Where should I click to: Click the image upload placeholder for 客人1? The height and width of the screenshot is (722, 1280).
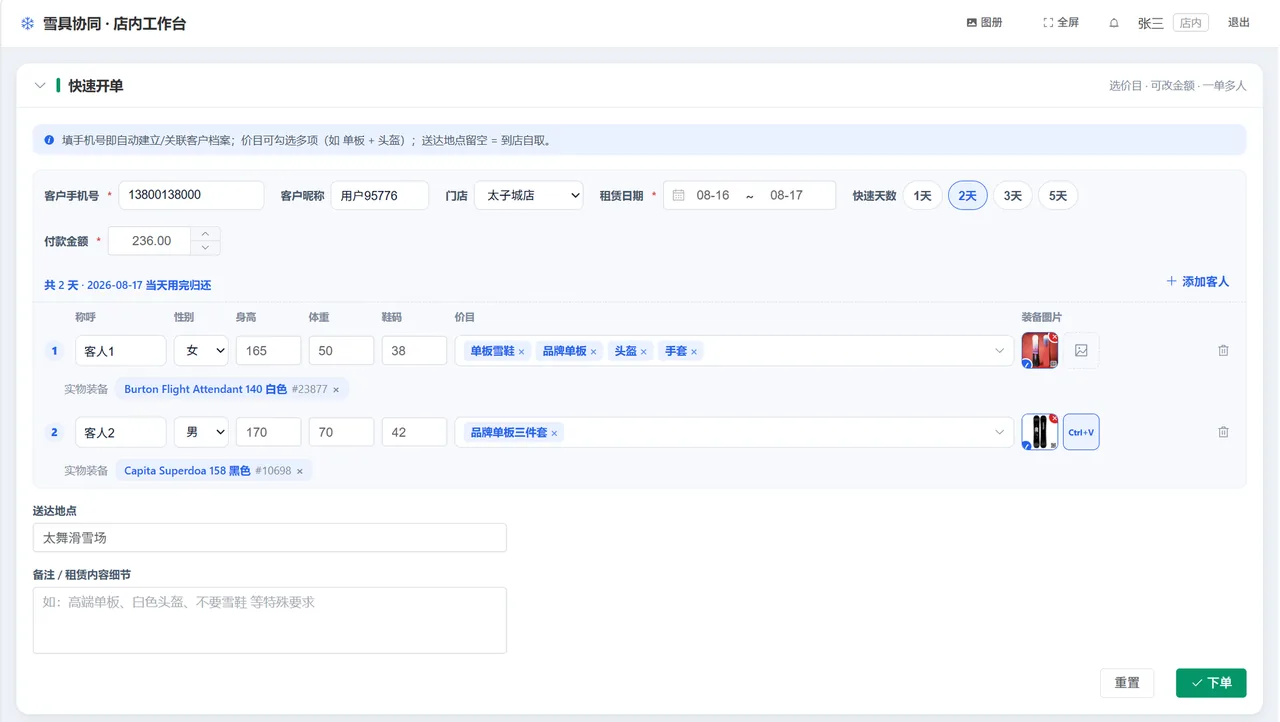pos(1081,351)
